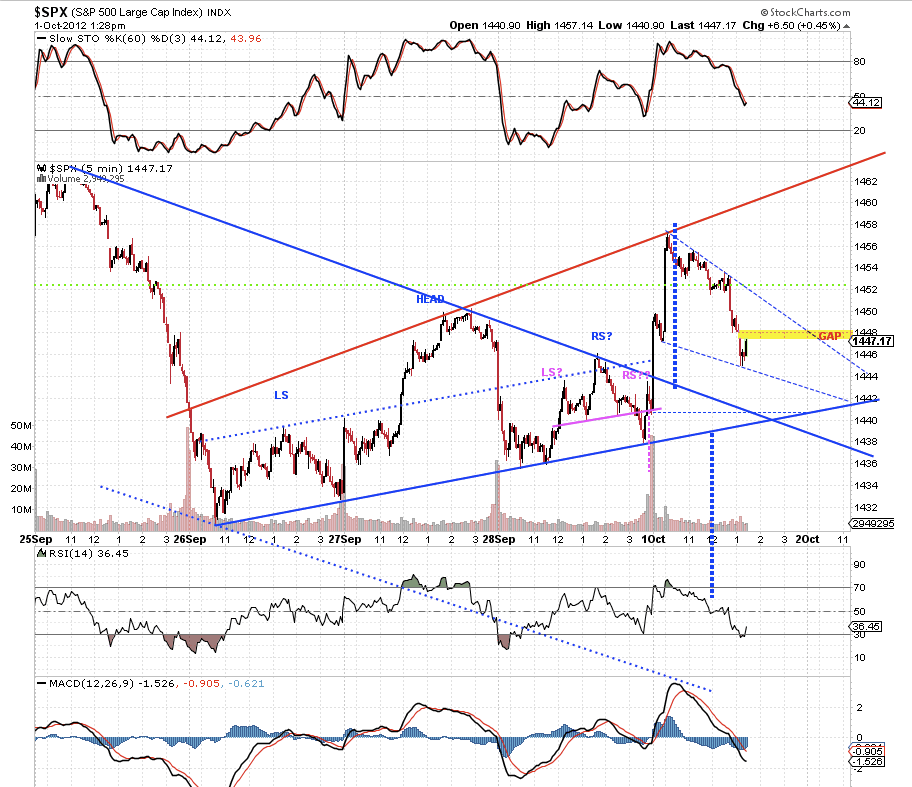Click the small icon before RSI(14)
The width and height of the screenshot is (912, 787).
click(x=42, y=553)
